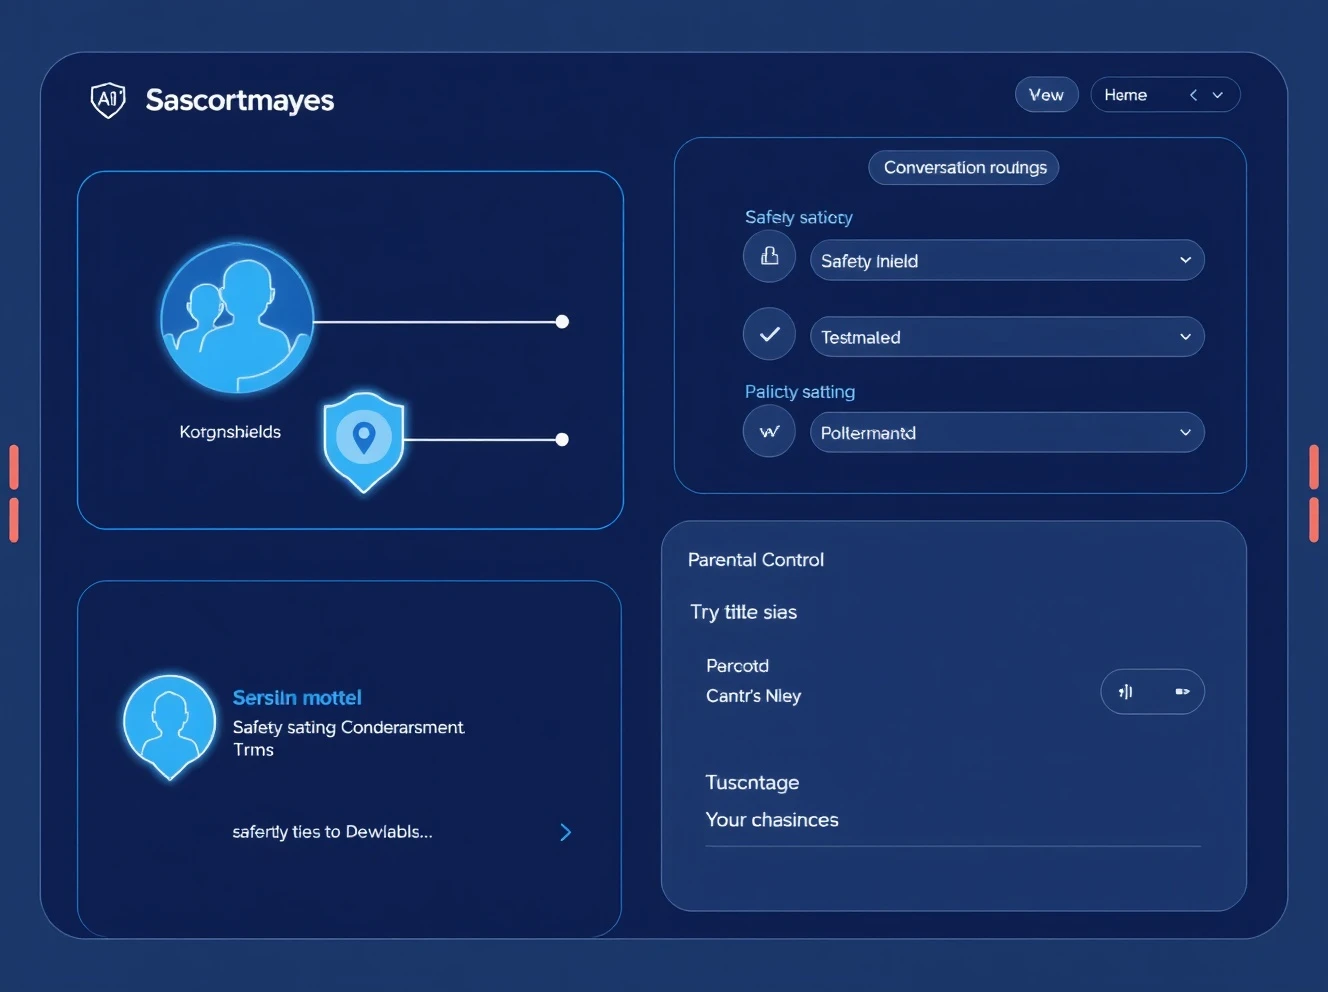Click the W icon beside Pollermantd

[769, 432]
